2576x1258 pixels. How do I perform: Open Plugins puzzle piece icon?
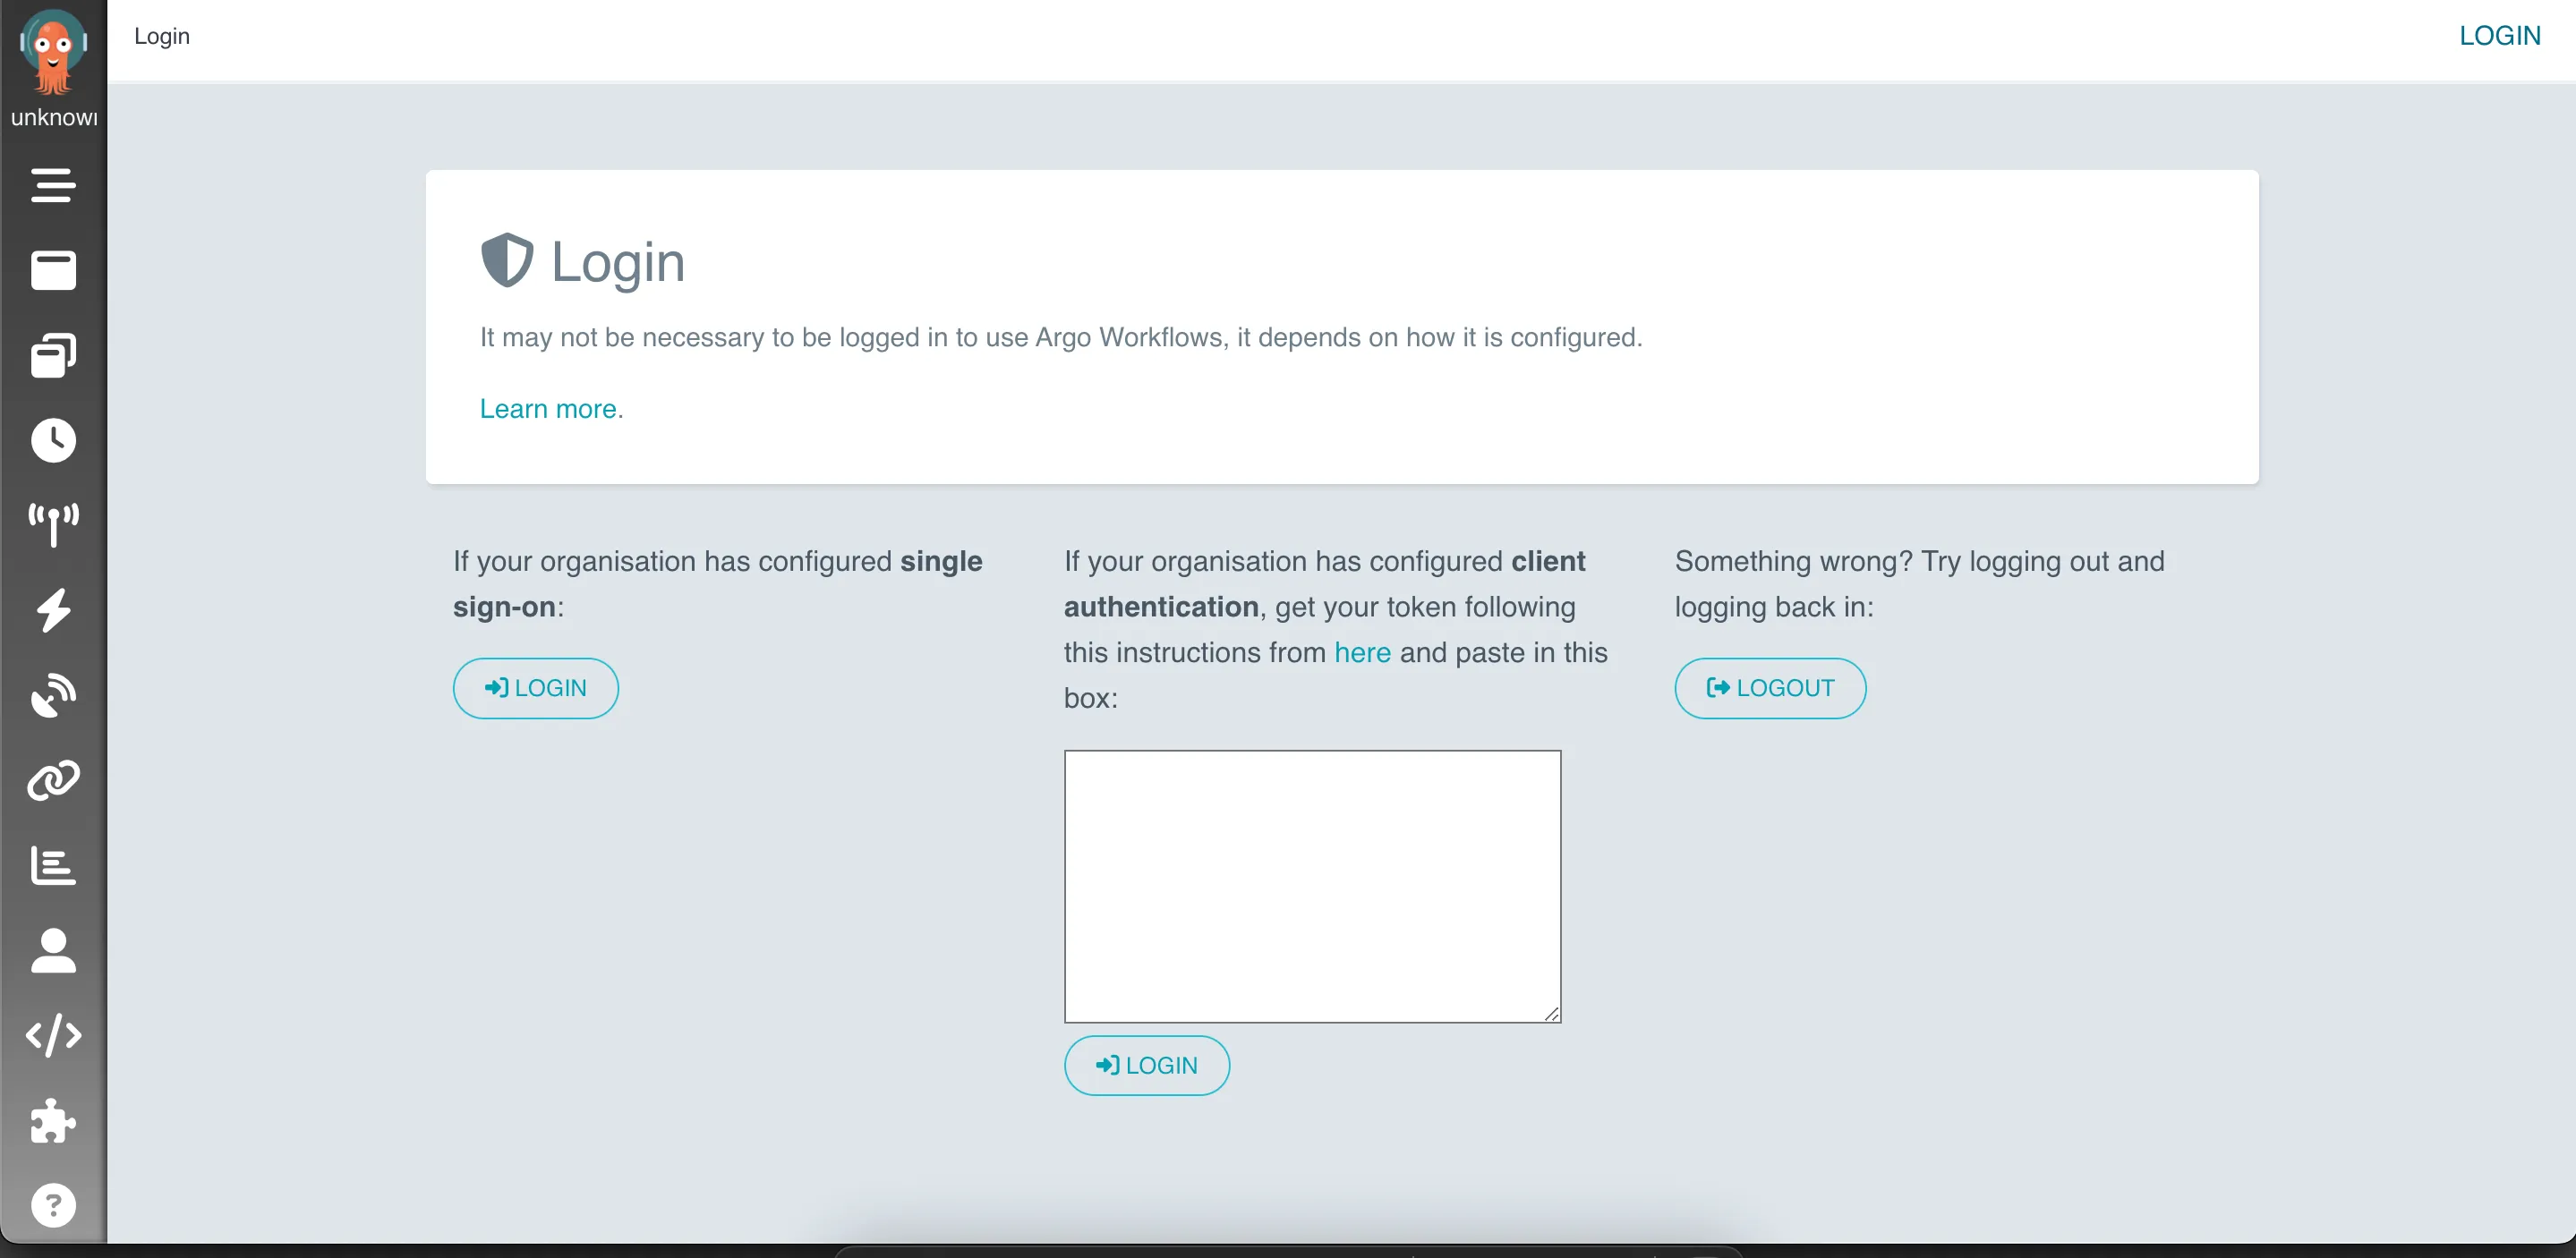[x=53, y=1120]
